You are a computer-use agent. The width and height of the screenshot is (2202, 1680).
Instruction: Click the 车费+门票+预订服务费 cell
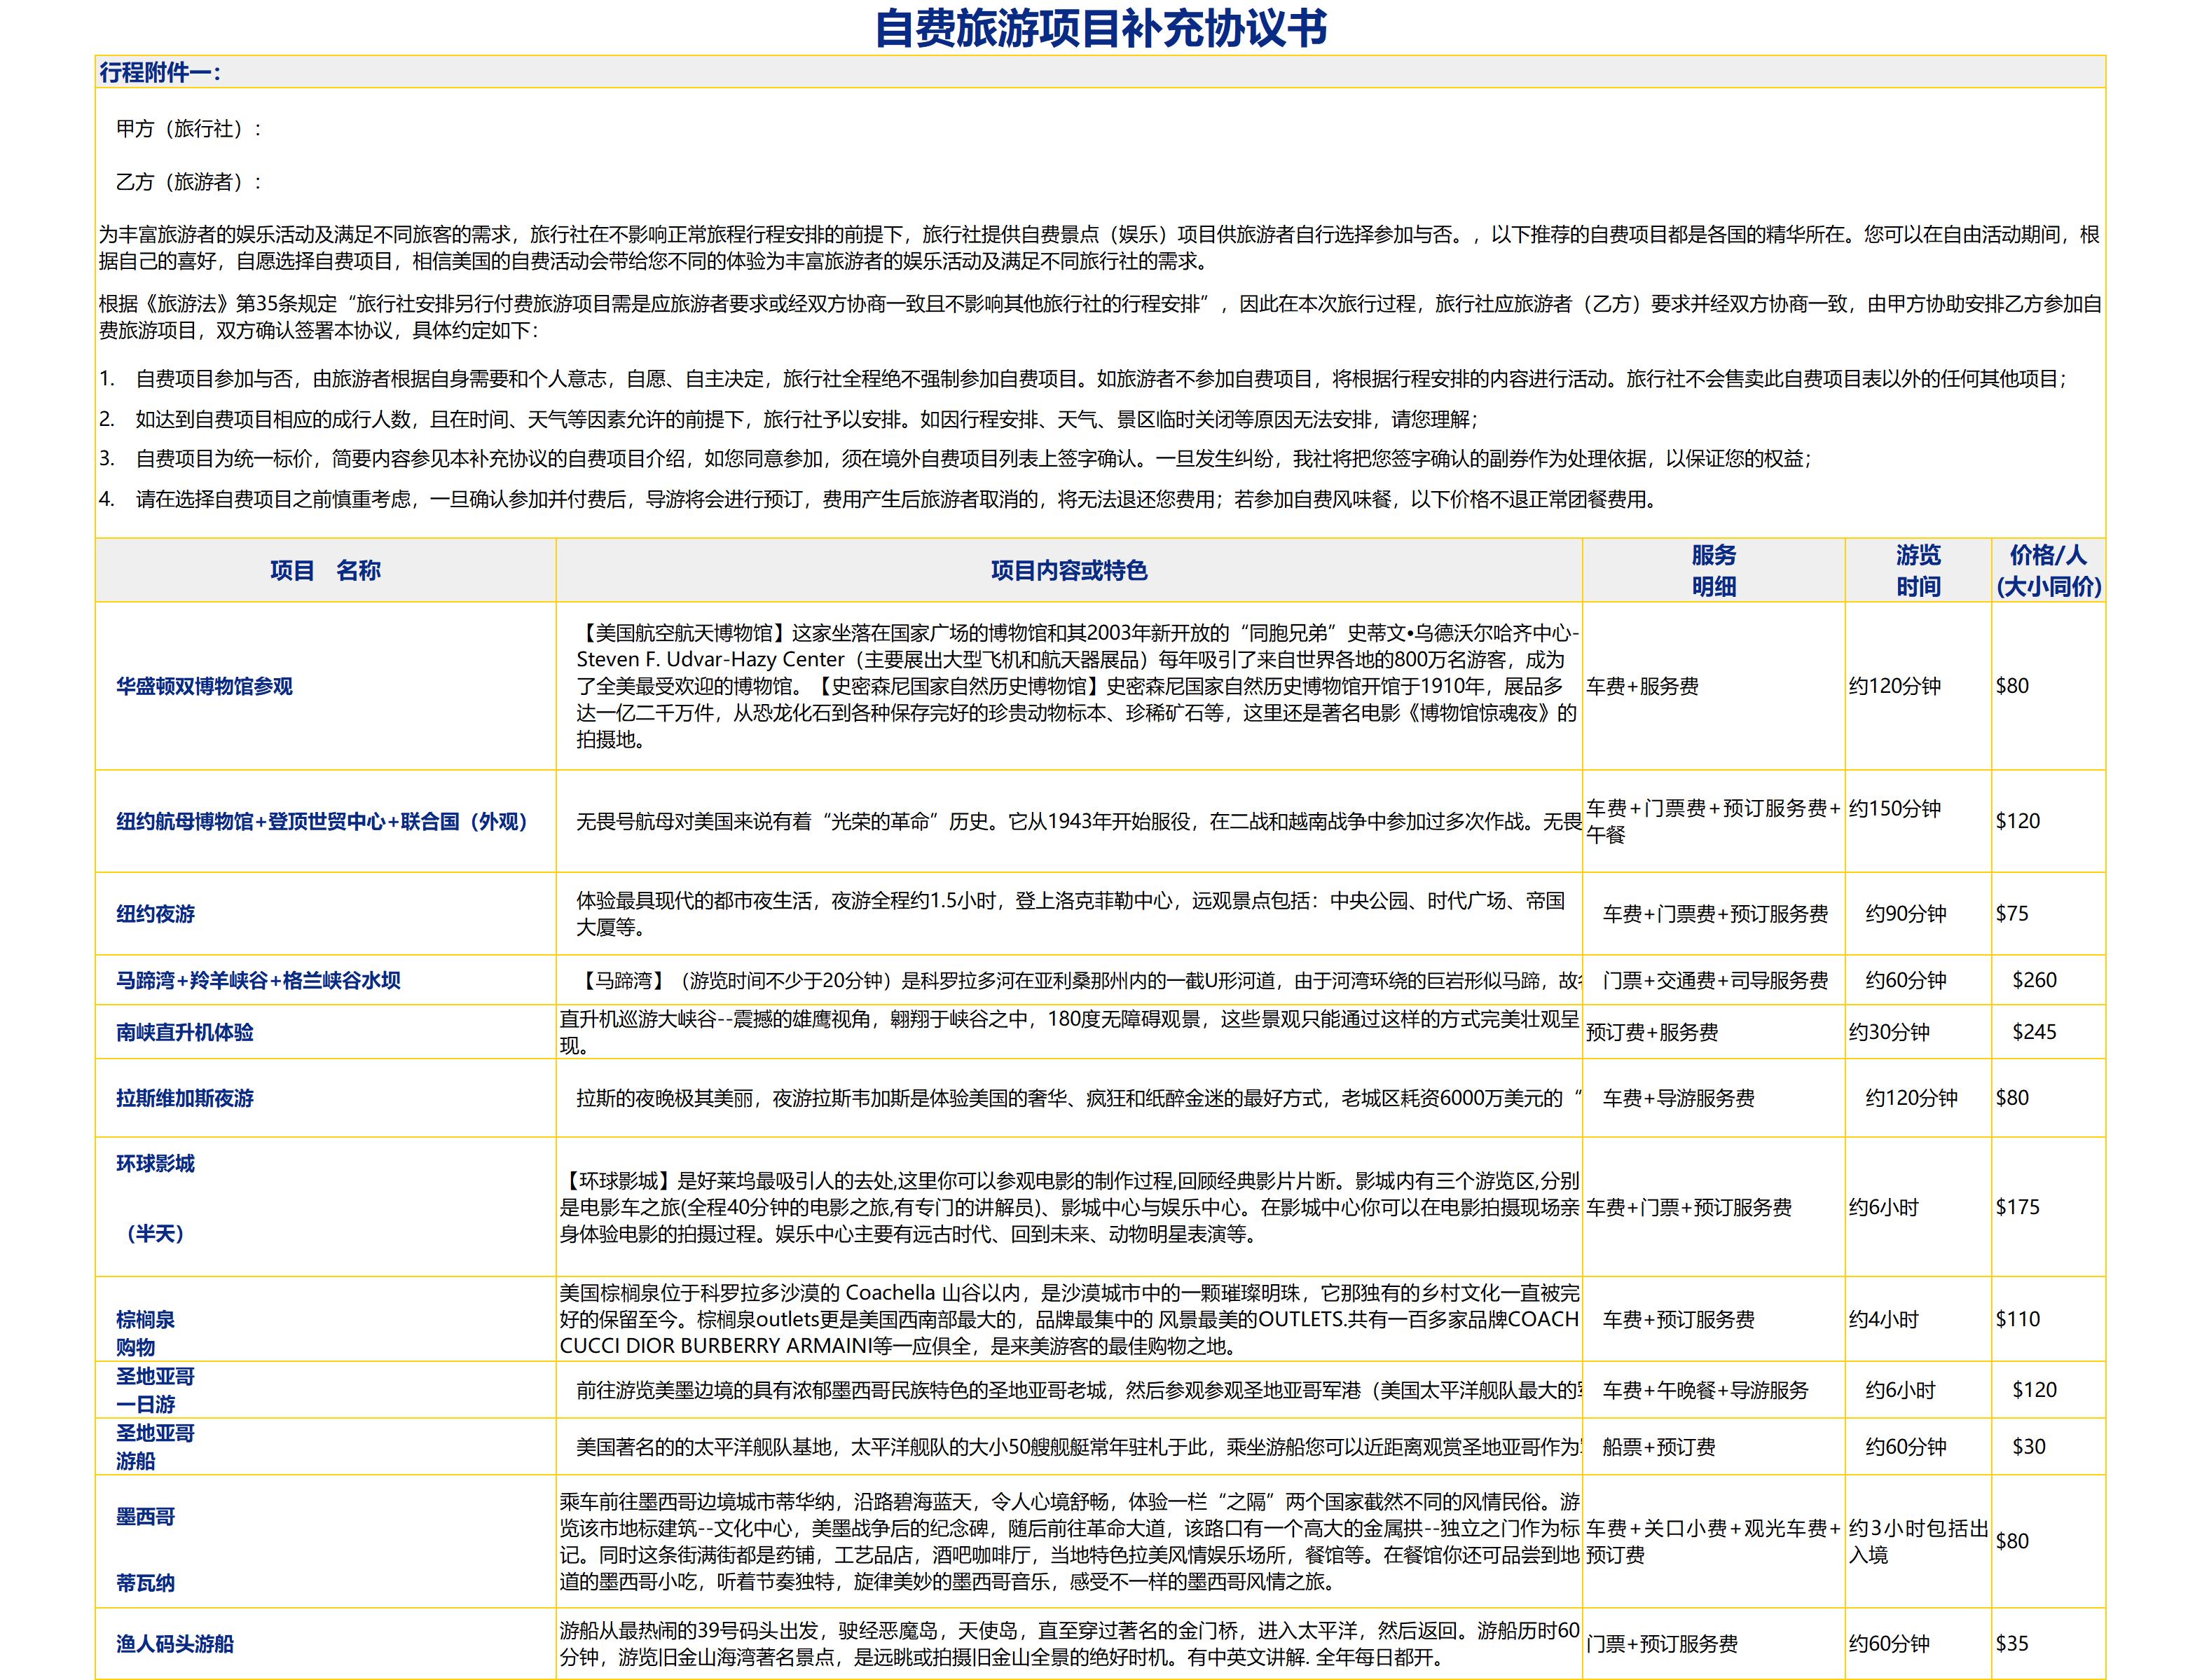1713,1207
